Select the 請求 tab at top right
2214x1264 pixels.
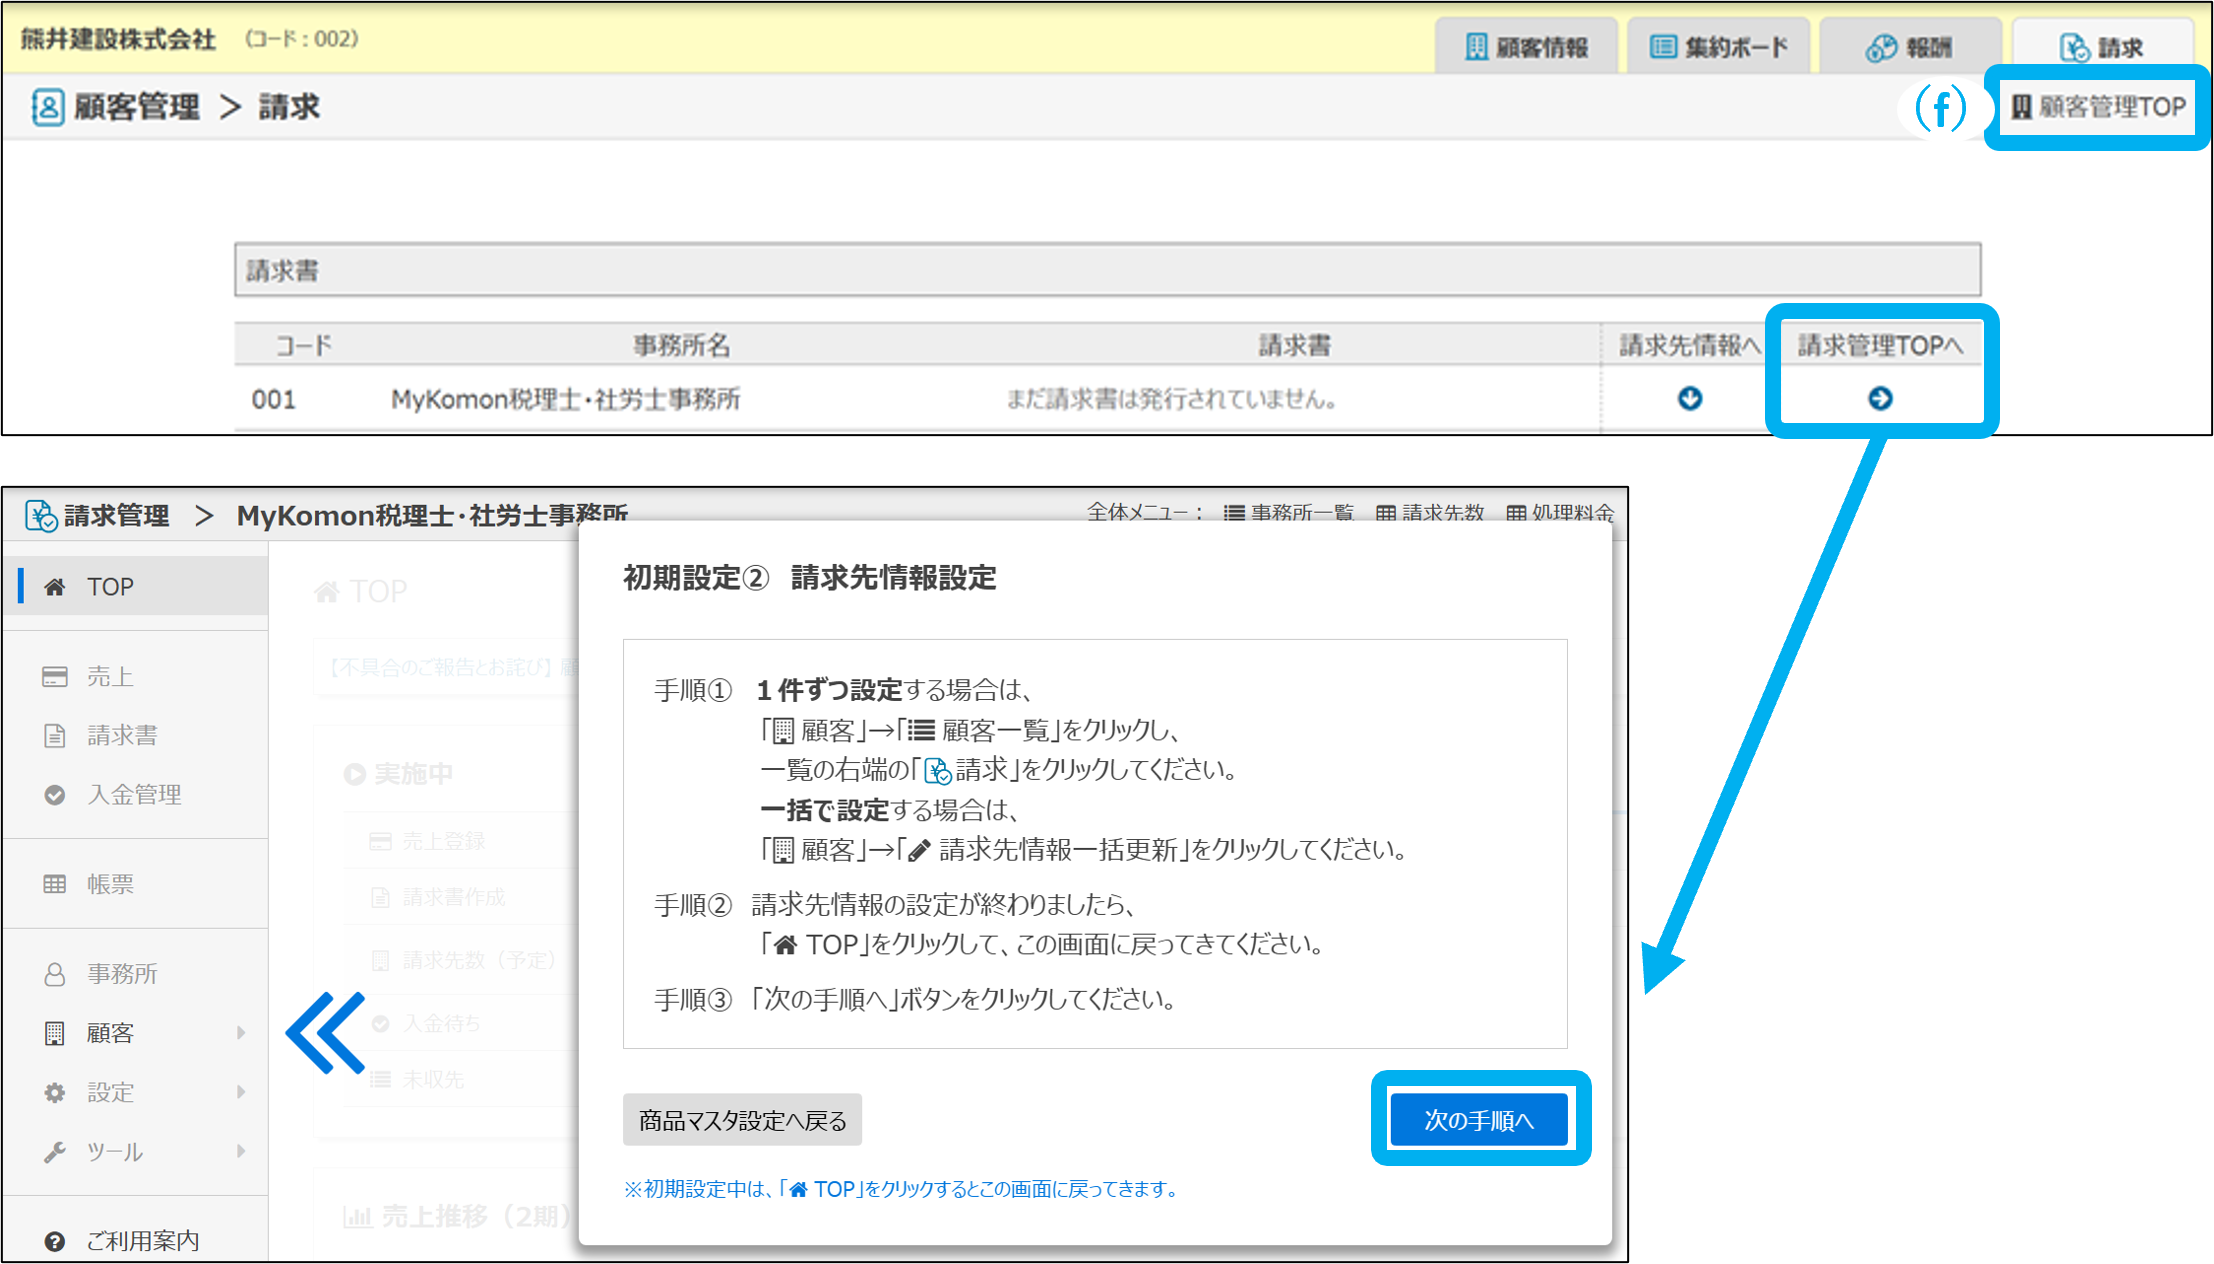2101,47
